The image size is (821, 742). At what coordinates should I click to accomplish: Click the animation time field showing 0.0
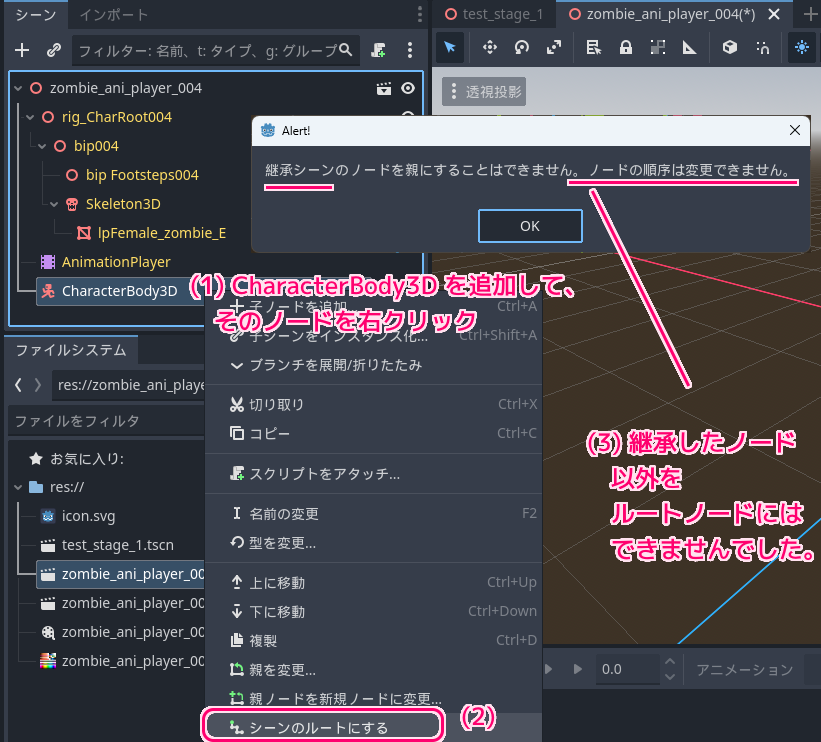click(x=627, y=669)
